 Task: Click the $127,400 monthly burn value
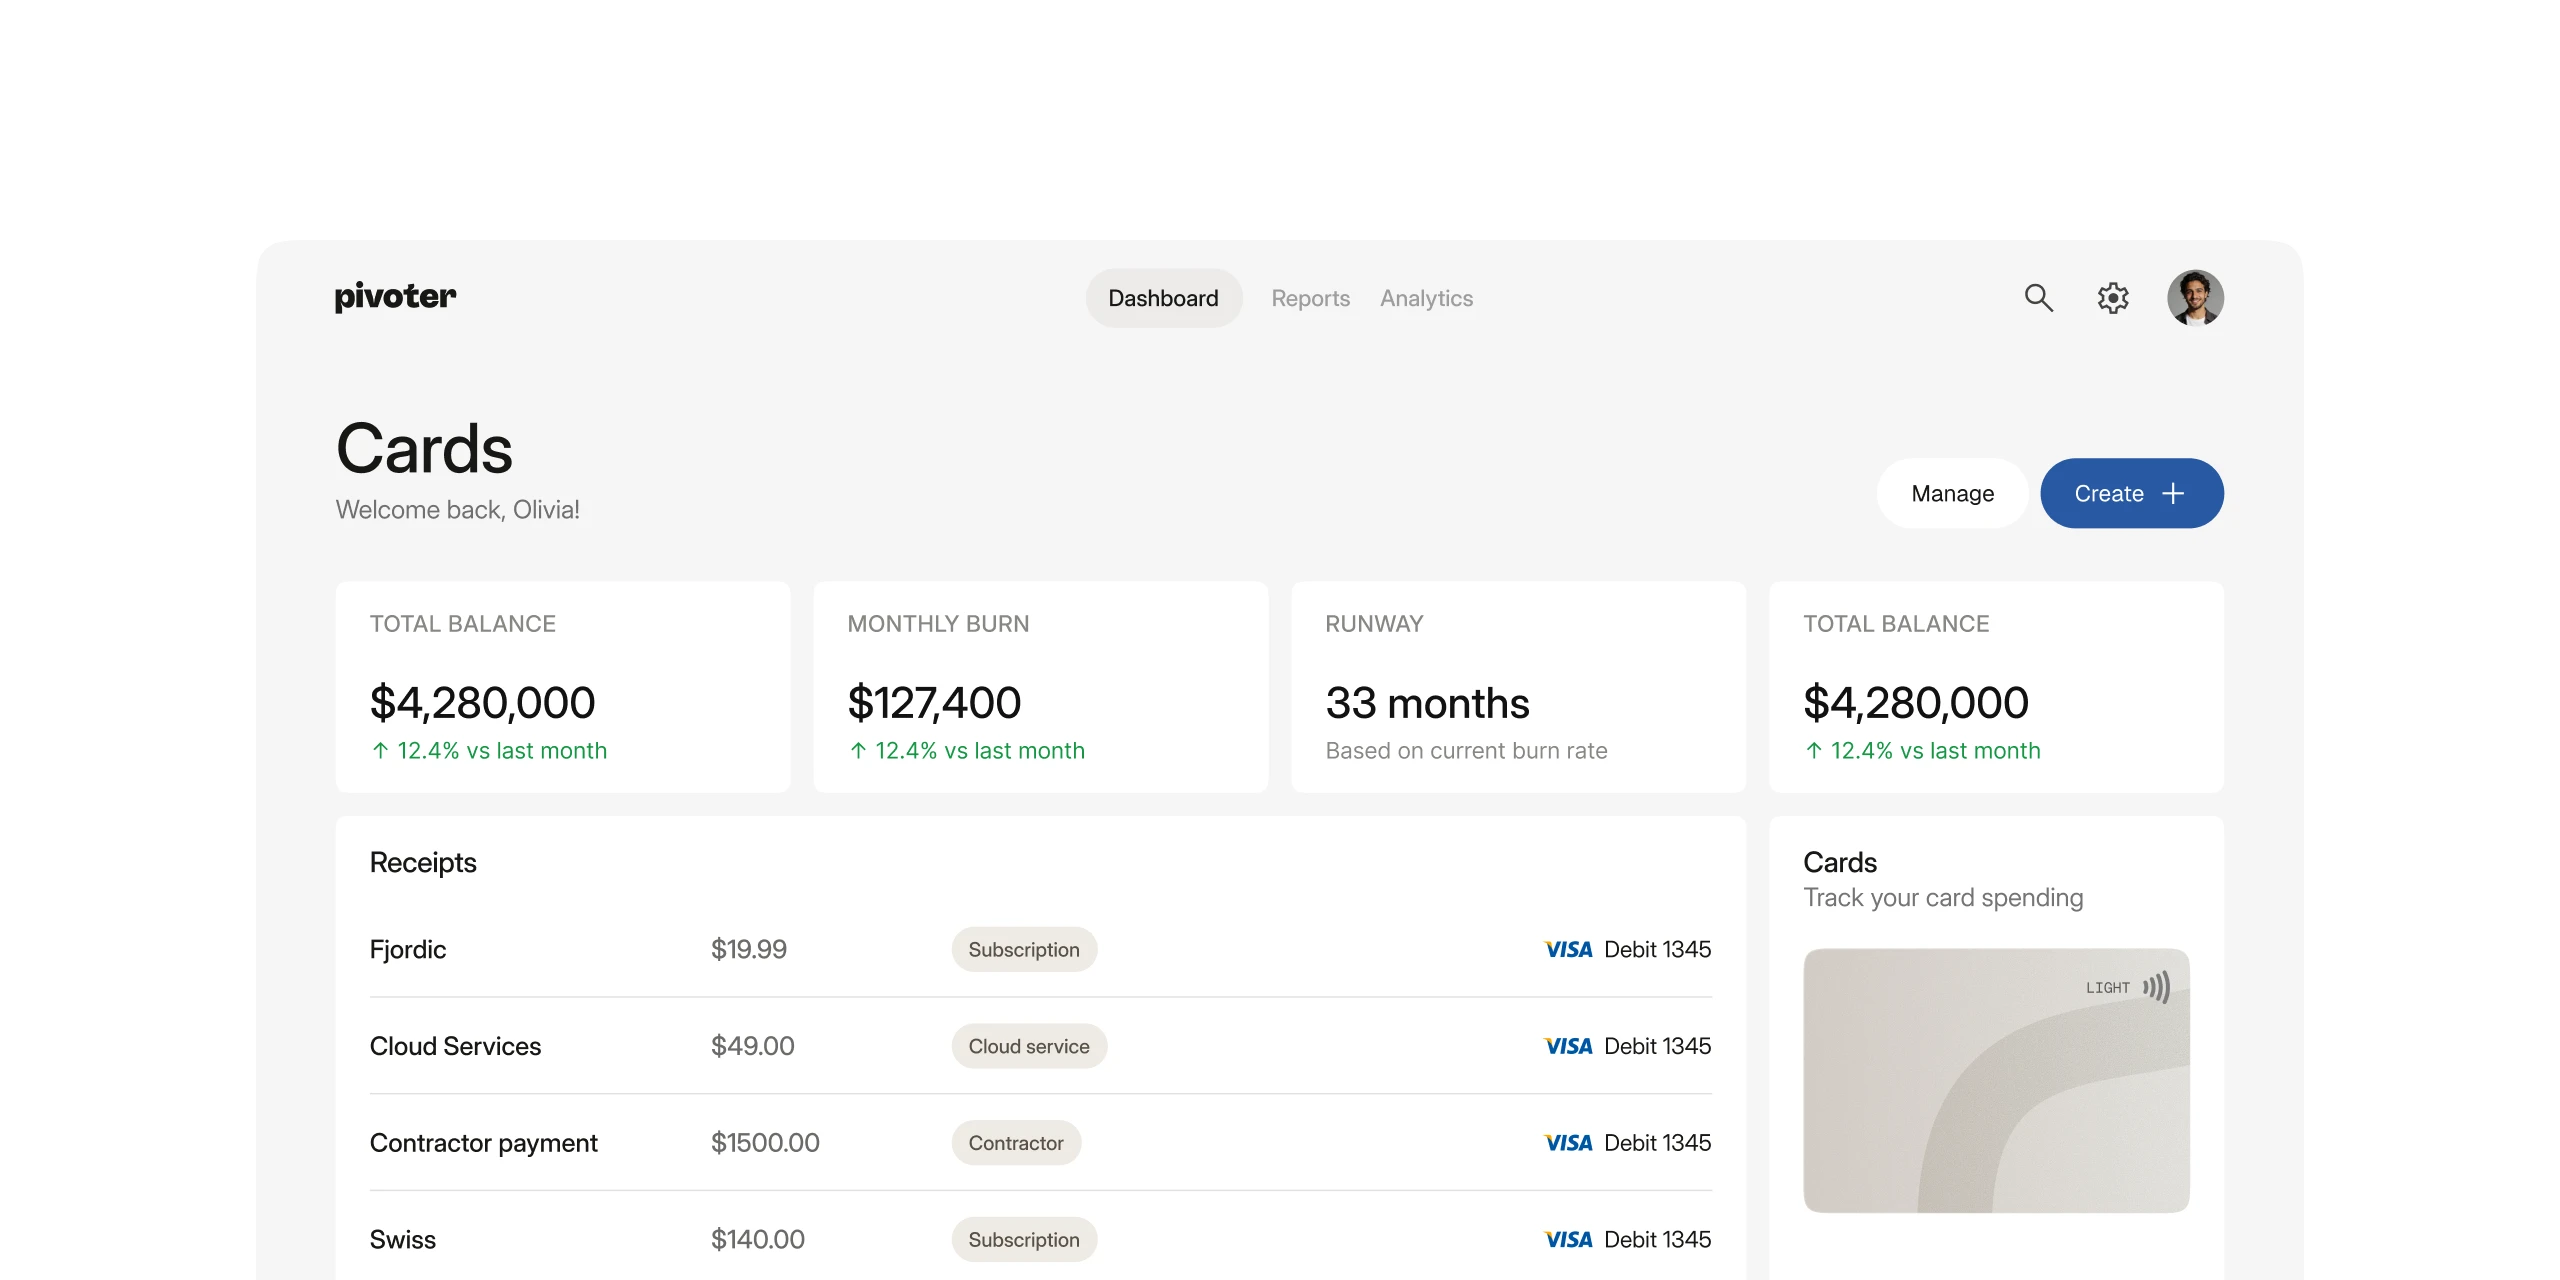coord(934,703)
